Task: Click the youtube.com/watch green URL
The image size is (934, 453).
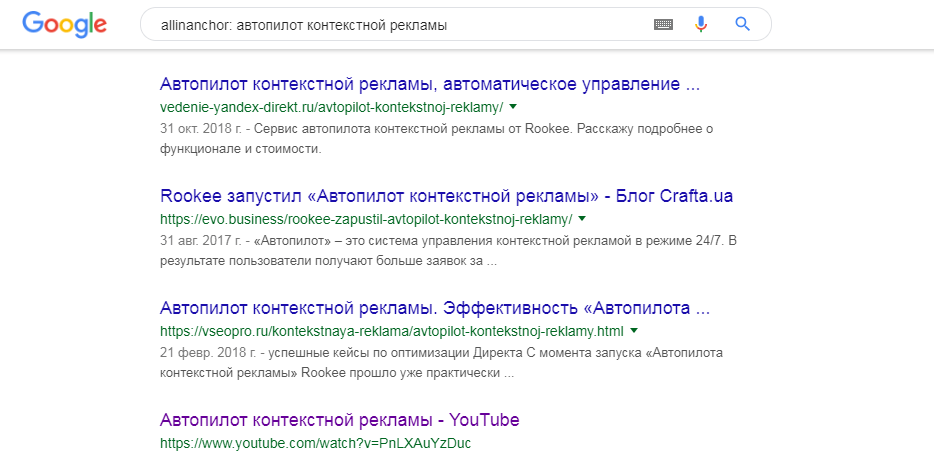Action: click(316, 443)
